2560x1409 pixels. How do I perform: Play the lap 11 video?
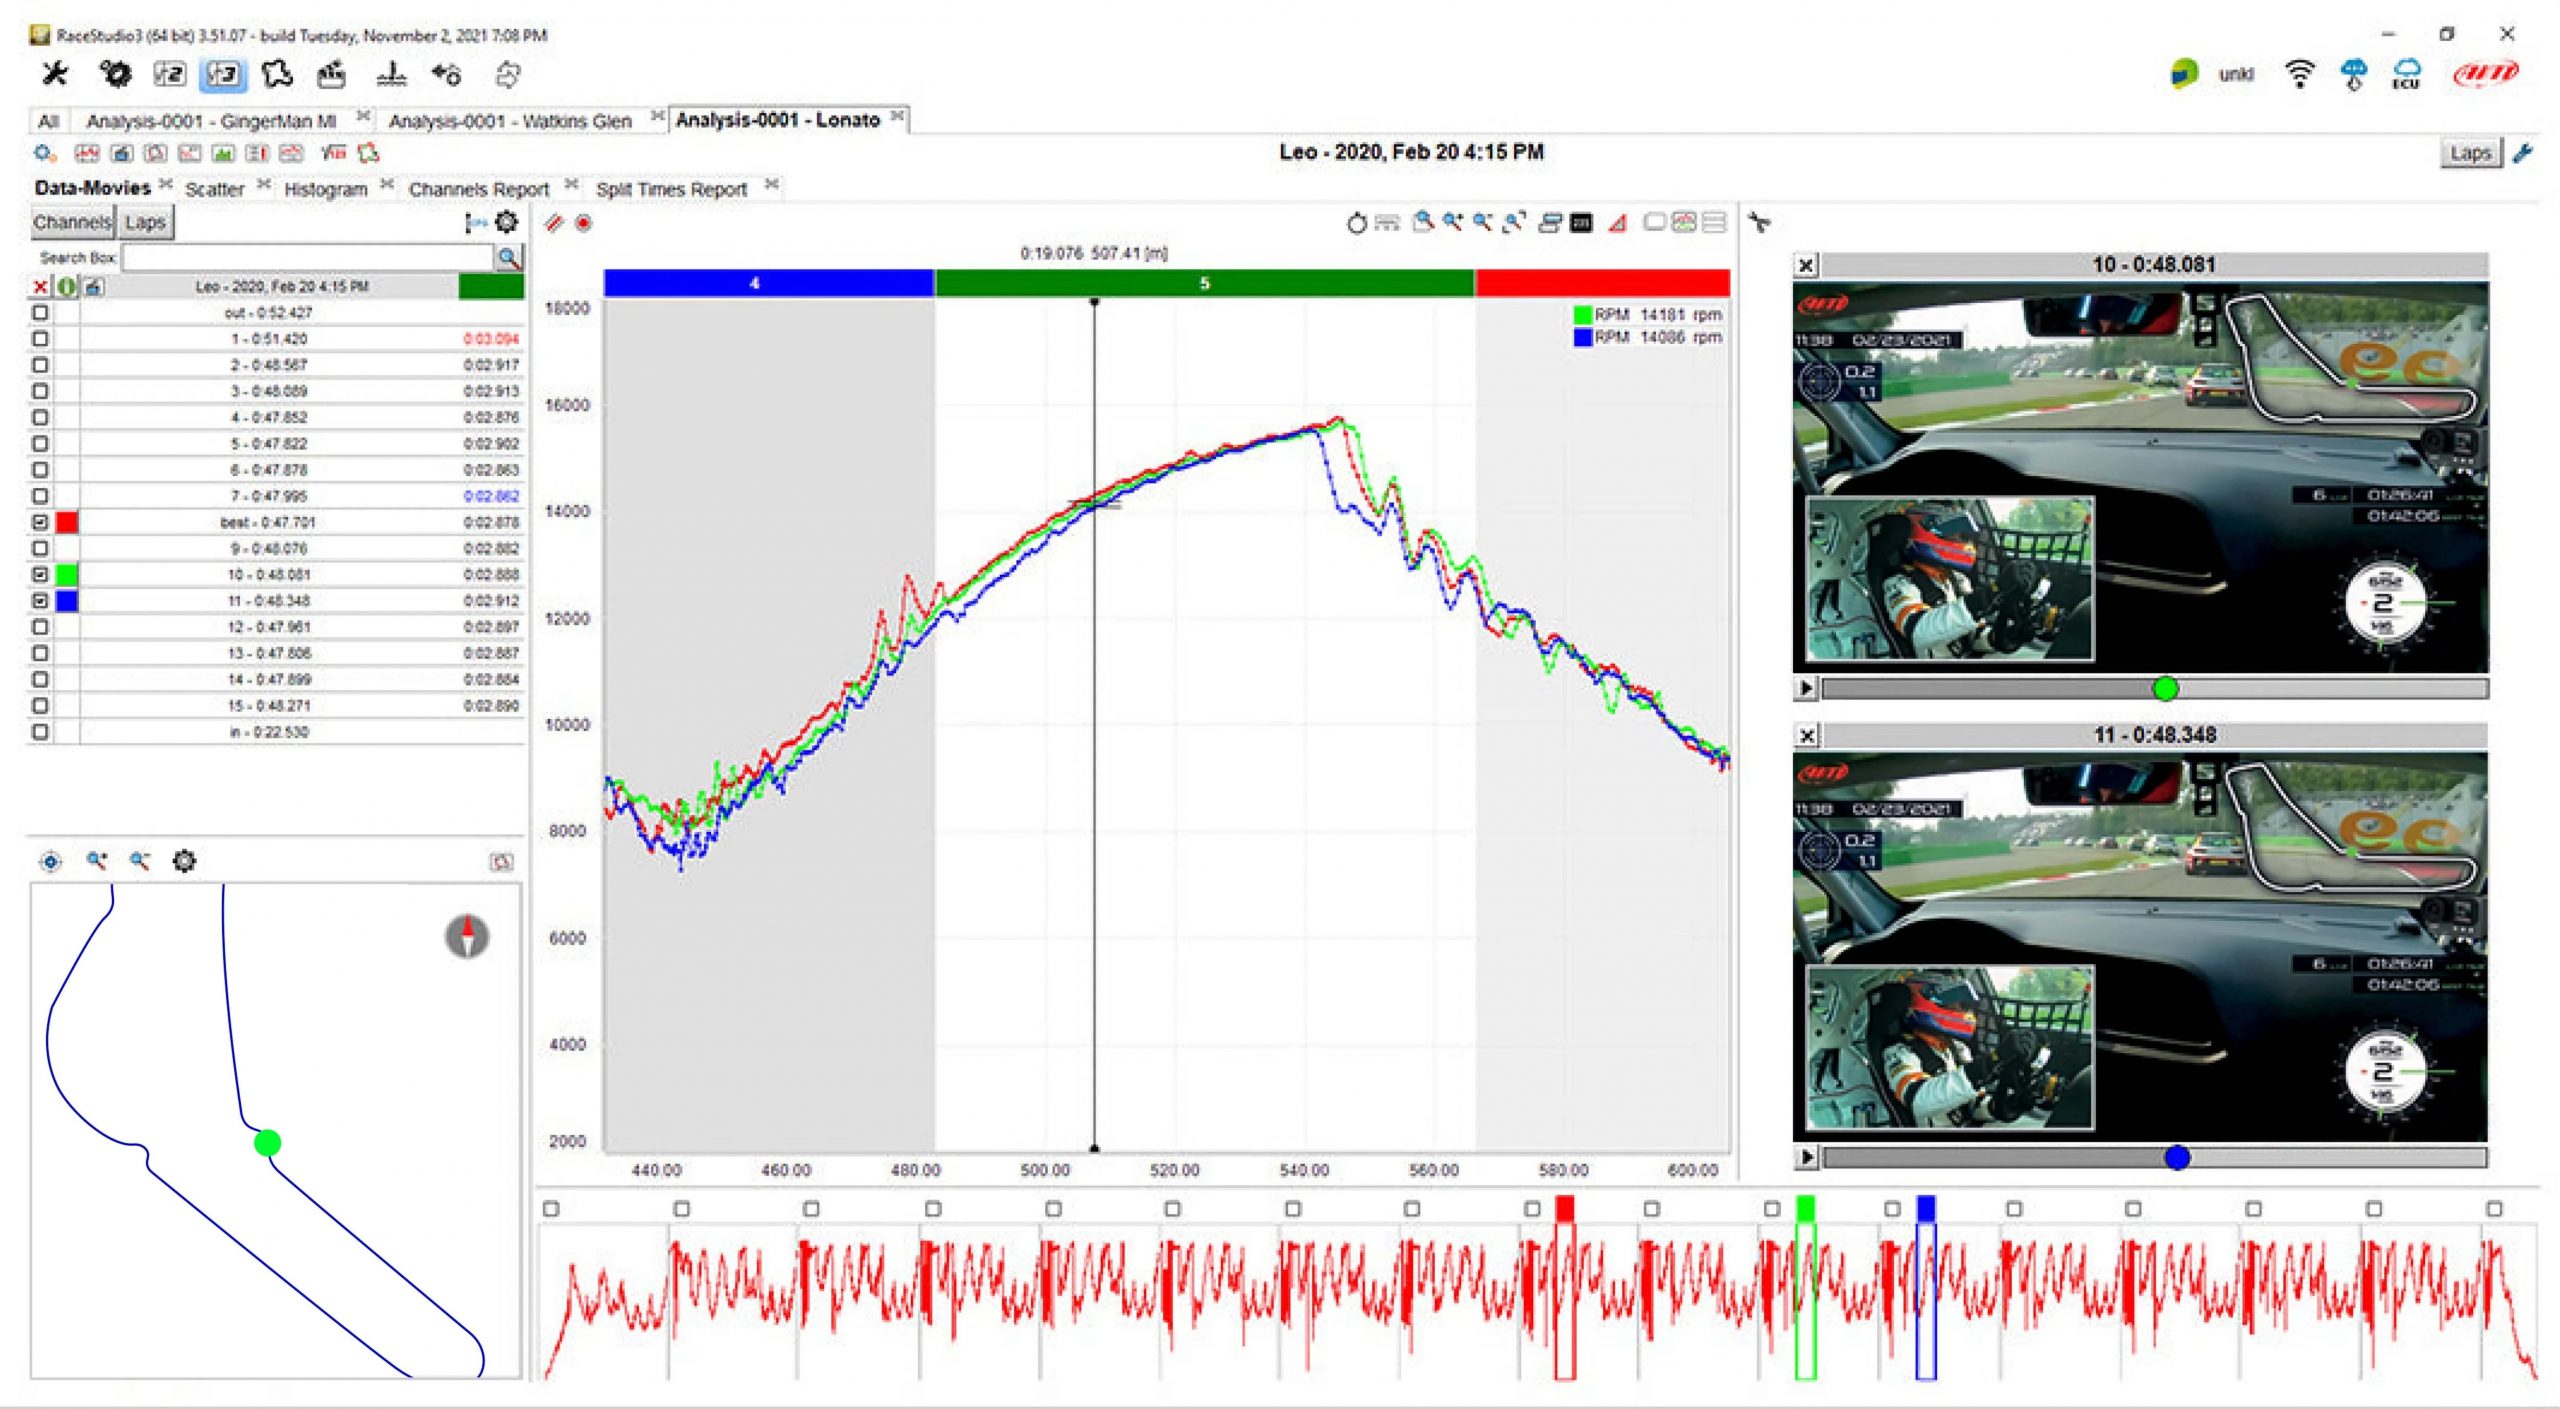click(1806, 1157)
